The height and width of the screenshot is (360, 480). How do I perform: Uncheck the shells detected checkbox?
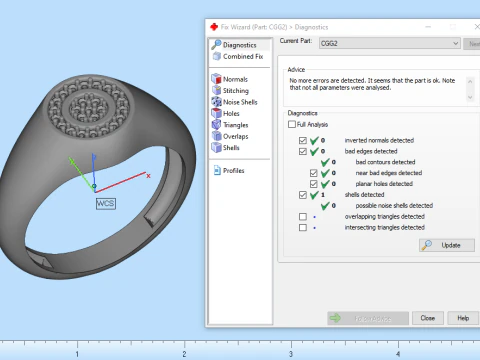click(303, 195)
